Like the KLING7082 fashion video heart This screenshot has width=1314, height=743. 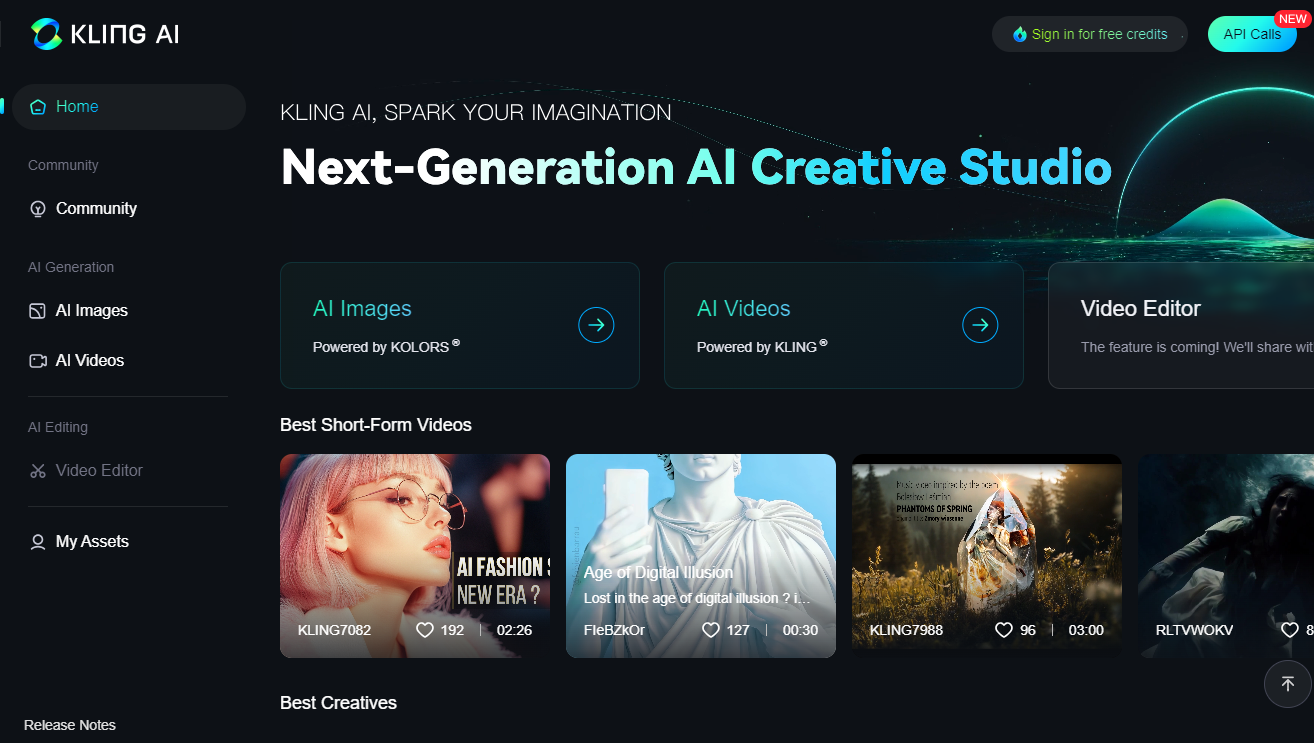[425, 630]
